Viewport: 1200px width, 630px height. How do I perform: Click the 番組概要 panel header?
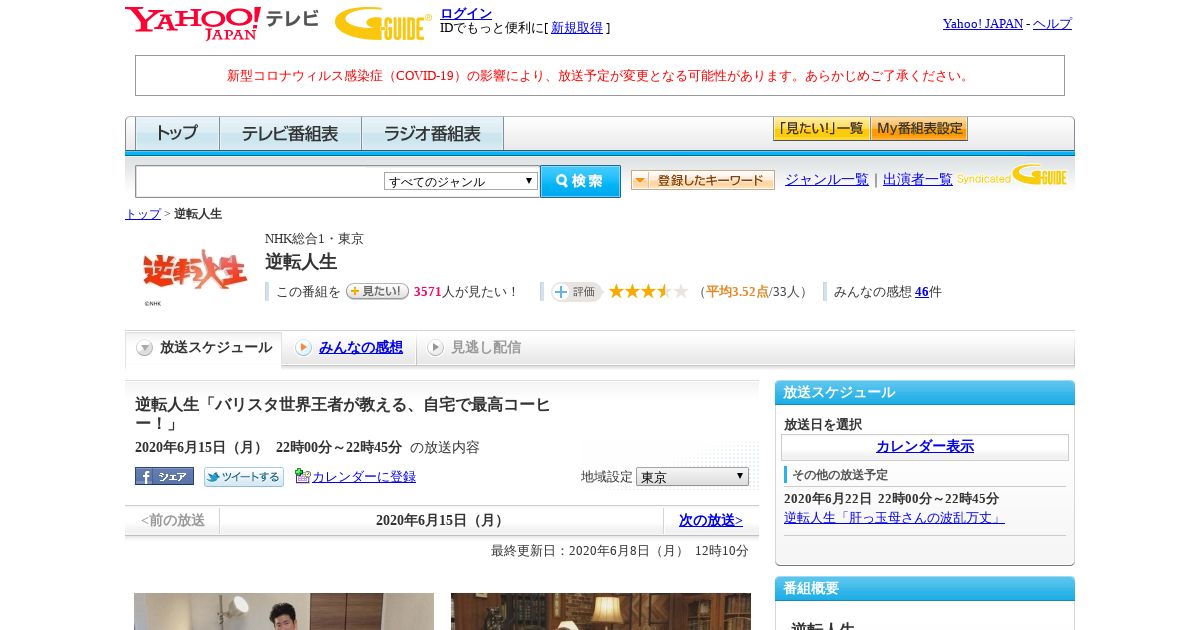click(925, 588)
